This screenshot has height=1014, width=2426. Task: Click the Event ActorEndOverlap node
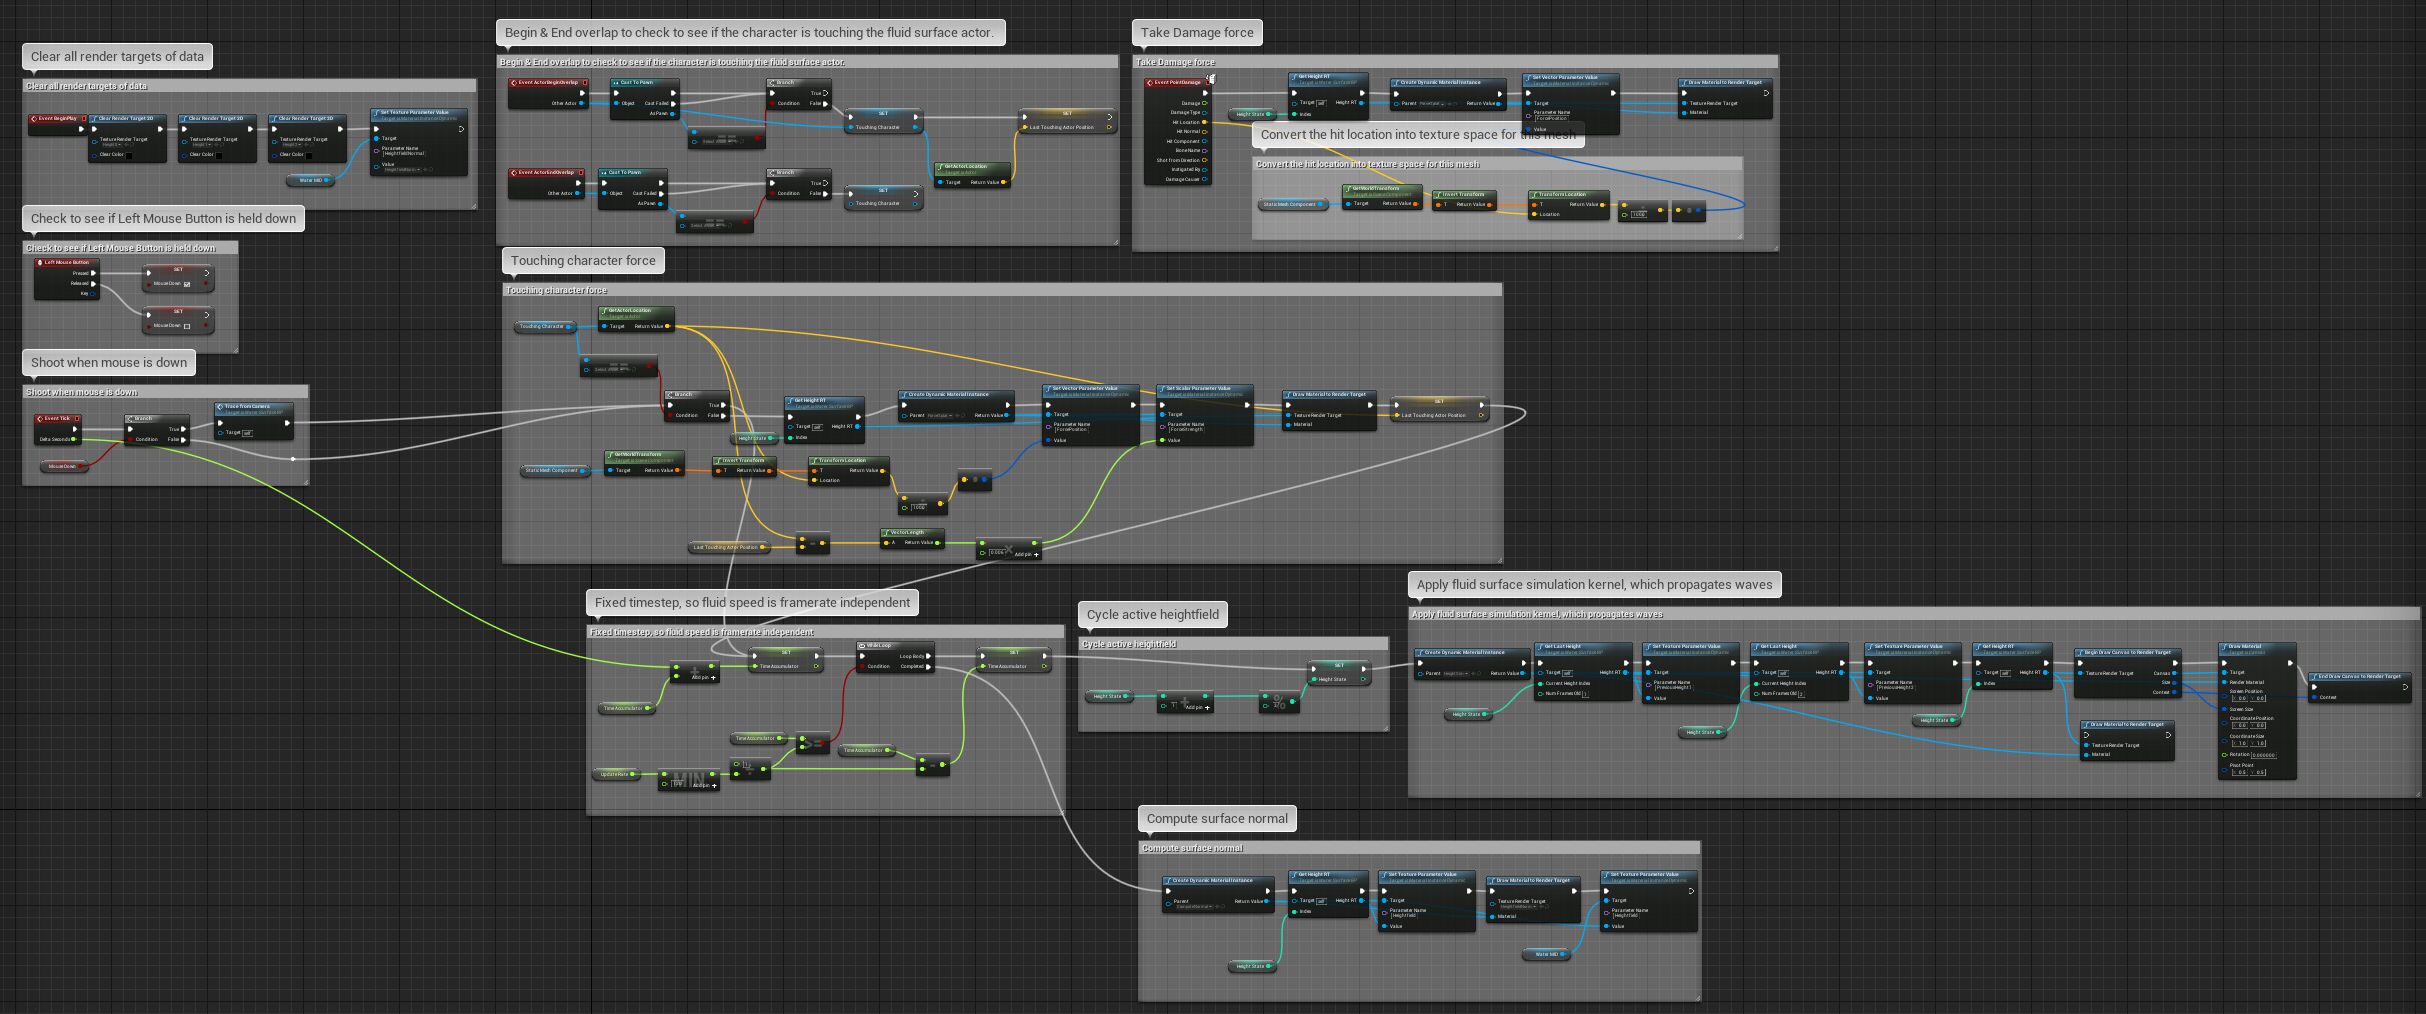click(545, 173)
